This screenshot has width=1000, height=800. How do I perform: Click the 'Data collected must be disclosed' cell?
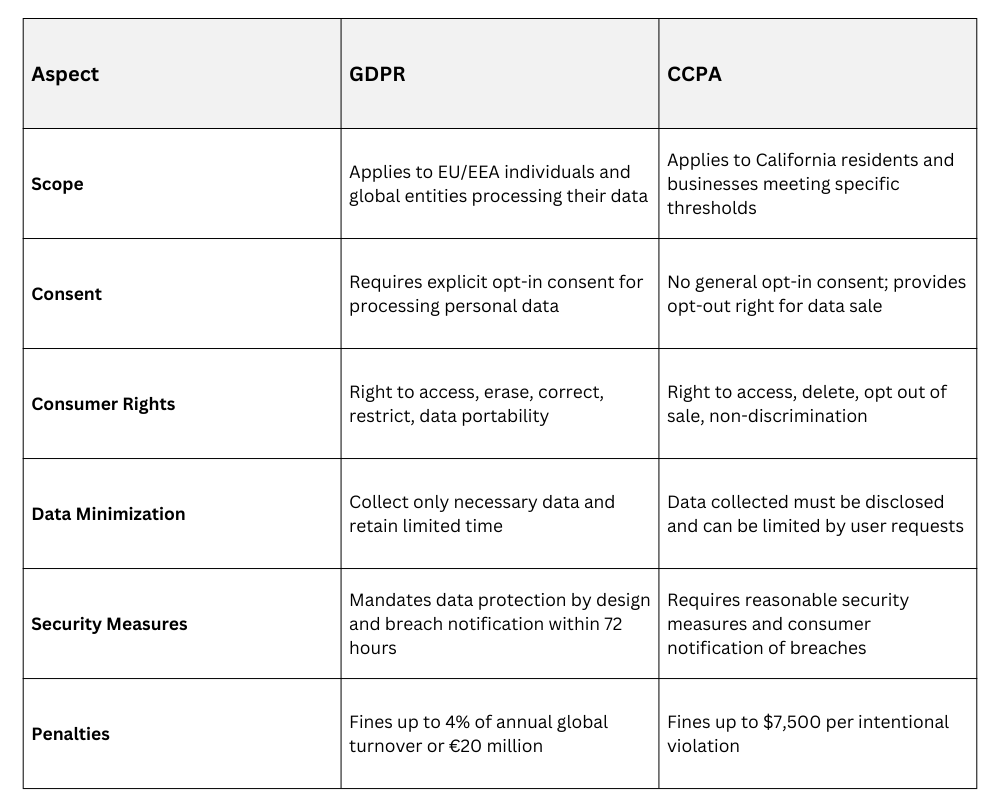[x=815, y=514]
